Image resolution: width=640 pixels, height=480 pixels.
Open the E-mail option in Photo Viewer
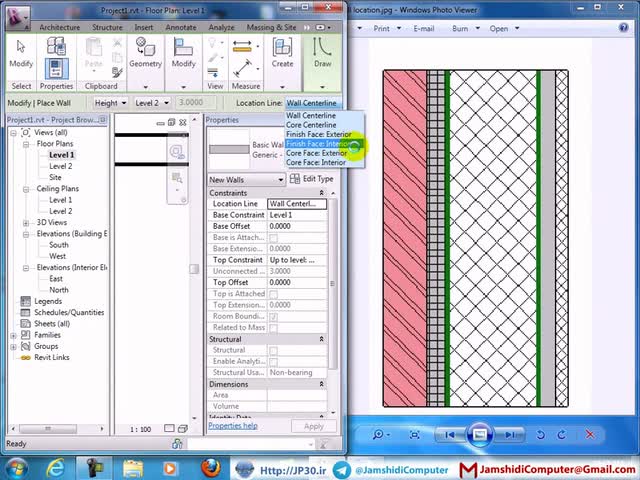click(x=424, y=28)
